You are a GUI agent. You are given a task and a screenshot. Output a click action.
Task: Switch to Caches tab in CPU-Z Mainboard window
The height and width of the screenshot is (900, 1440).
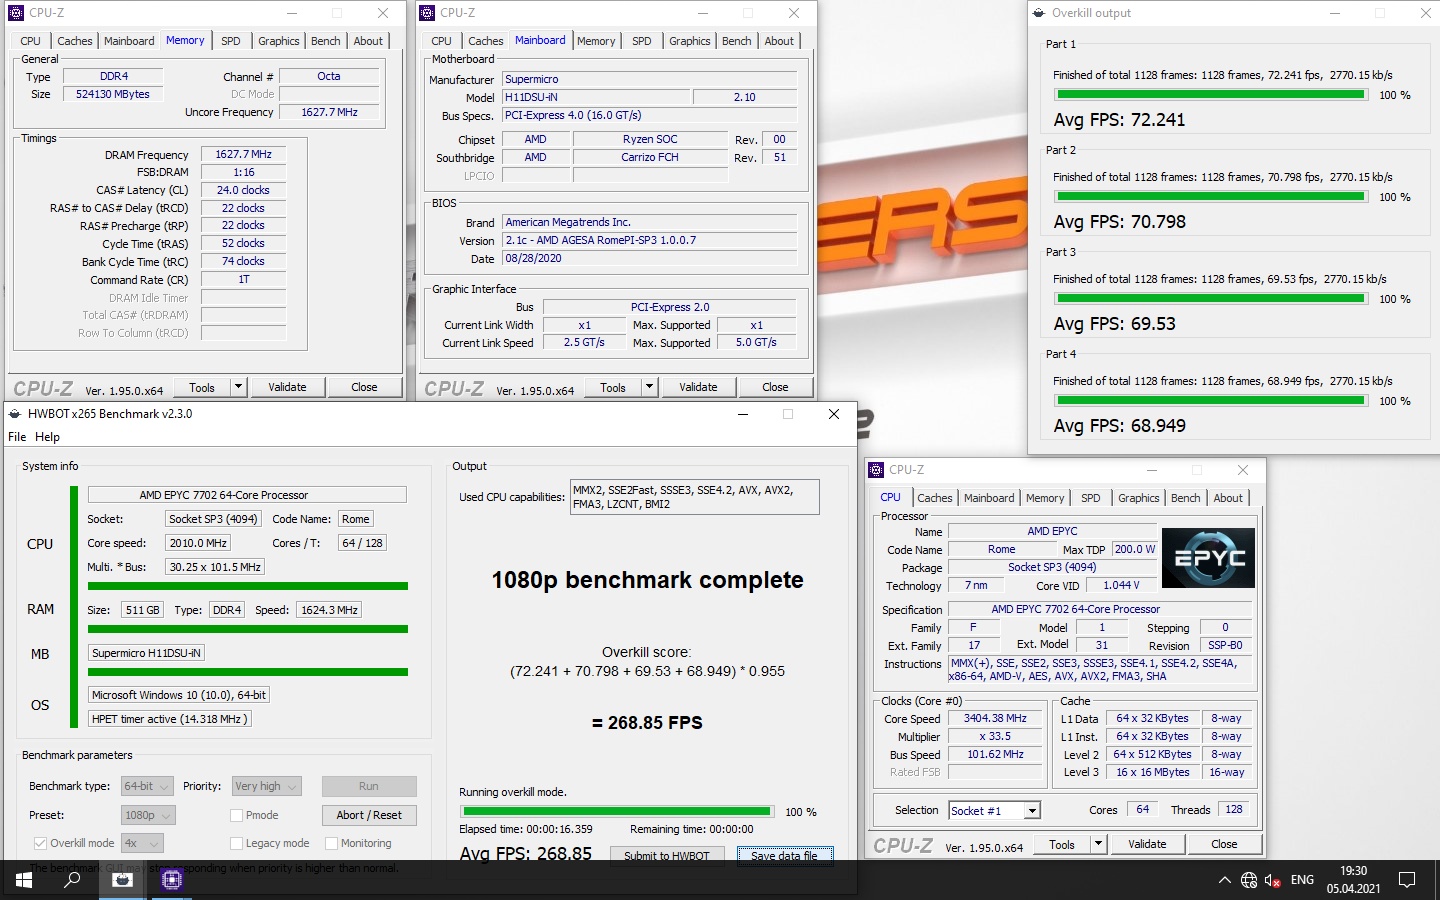tap(486, 41)
